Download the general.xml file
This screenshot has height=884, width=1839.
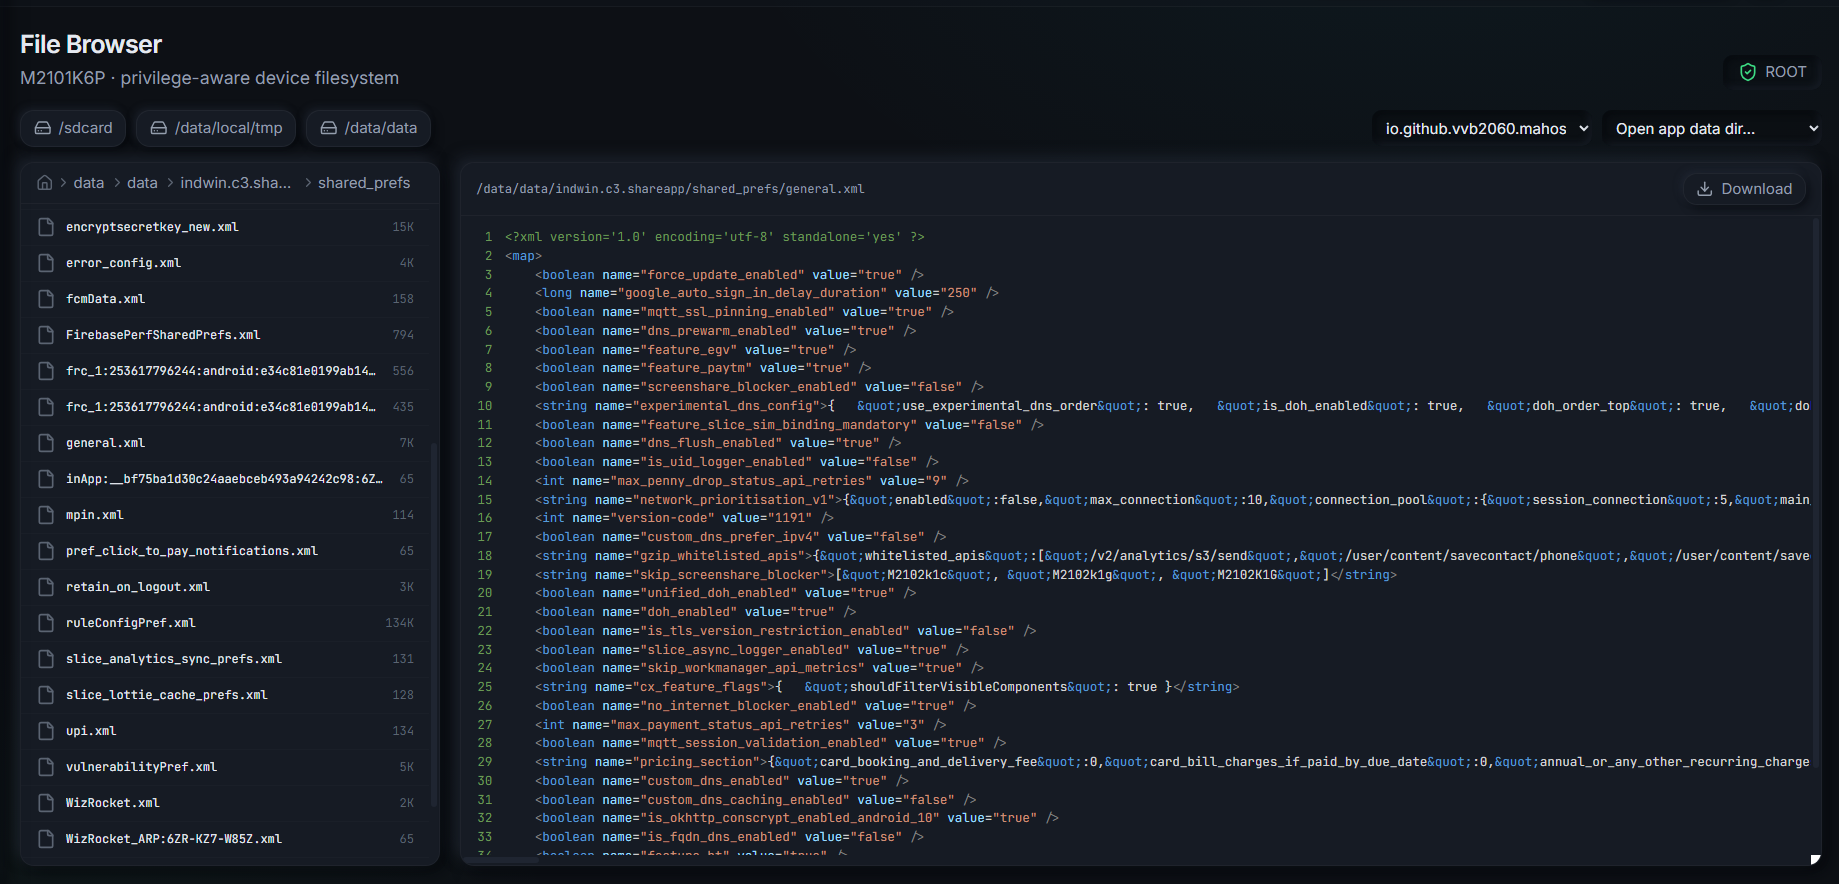click(x=1744, y=189)
